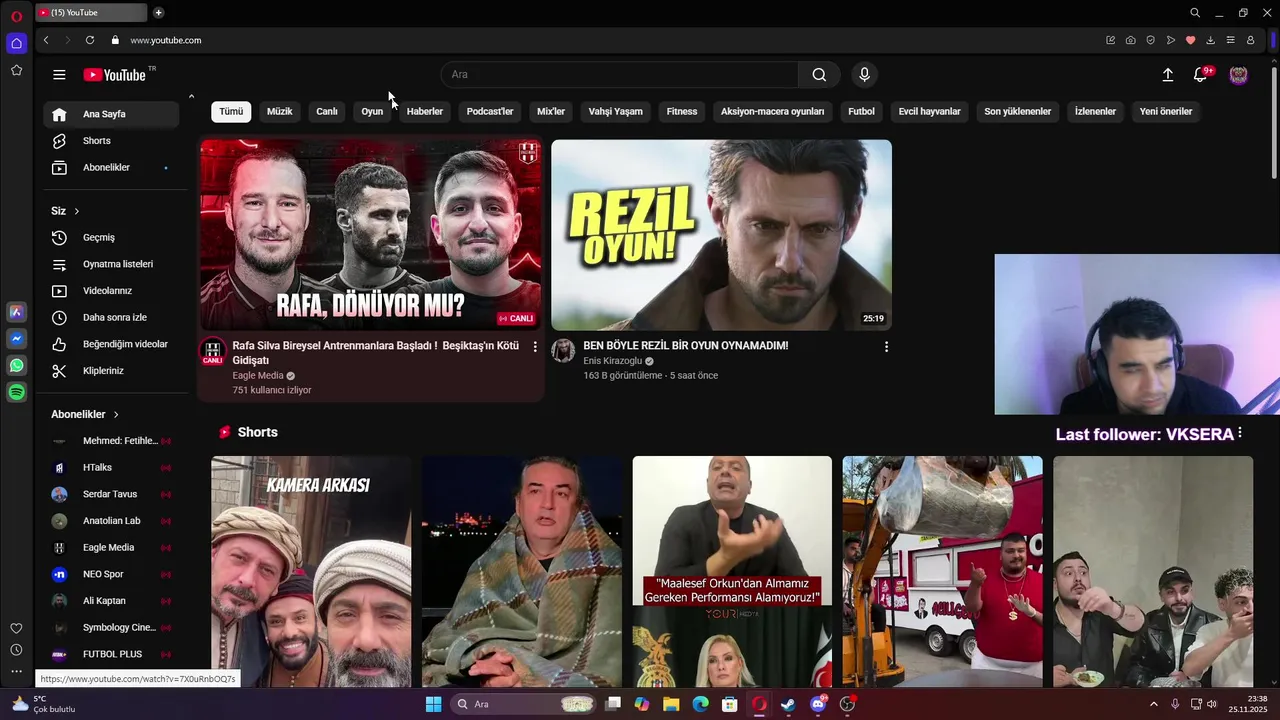Open Opera sidebar Messenger icon
The height and width of the screenshot is (720, 1280).
point(16,339)
